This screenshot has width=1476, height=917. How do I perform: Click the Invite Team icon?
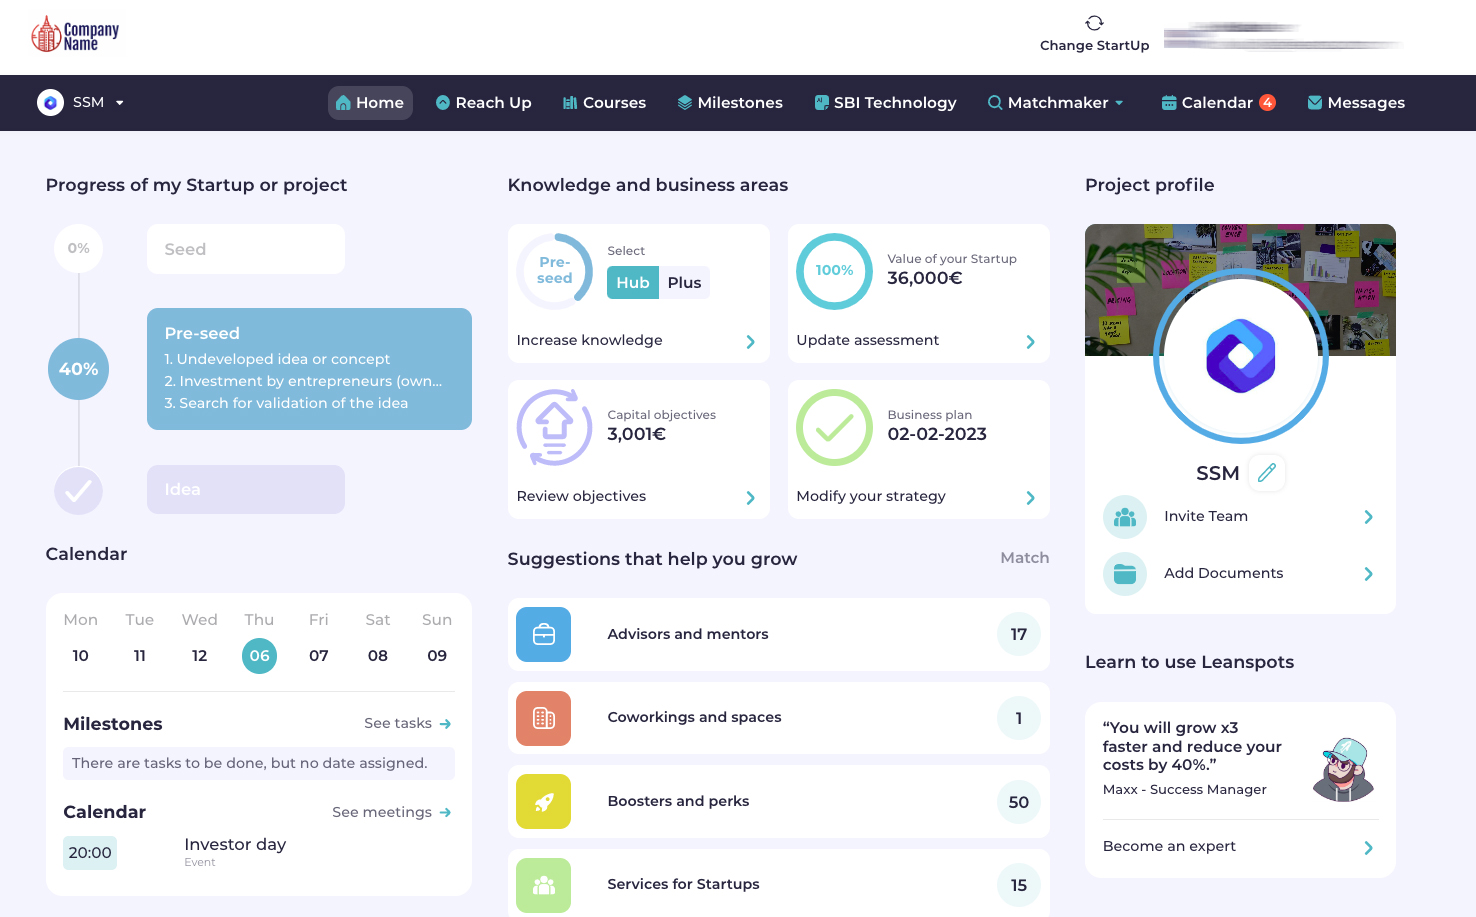click(x=1124, y=516)
